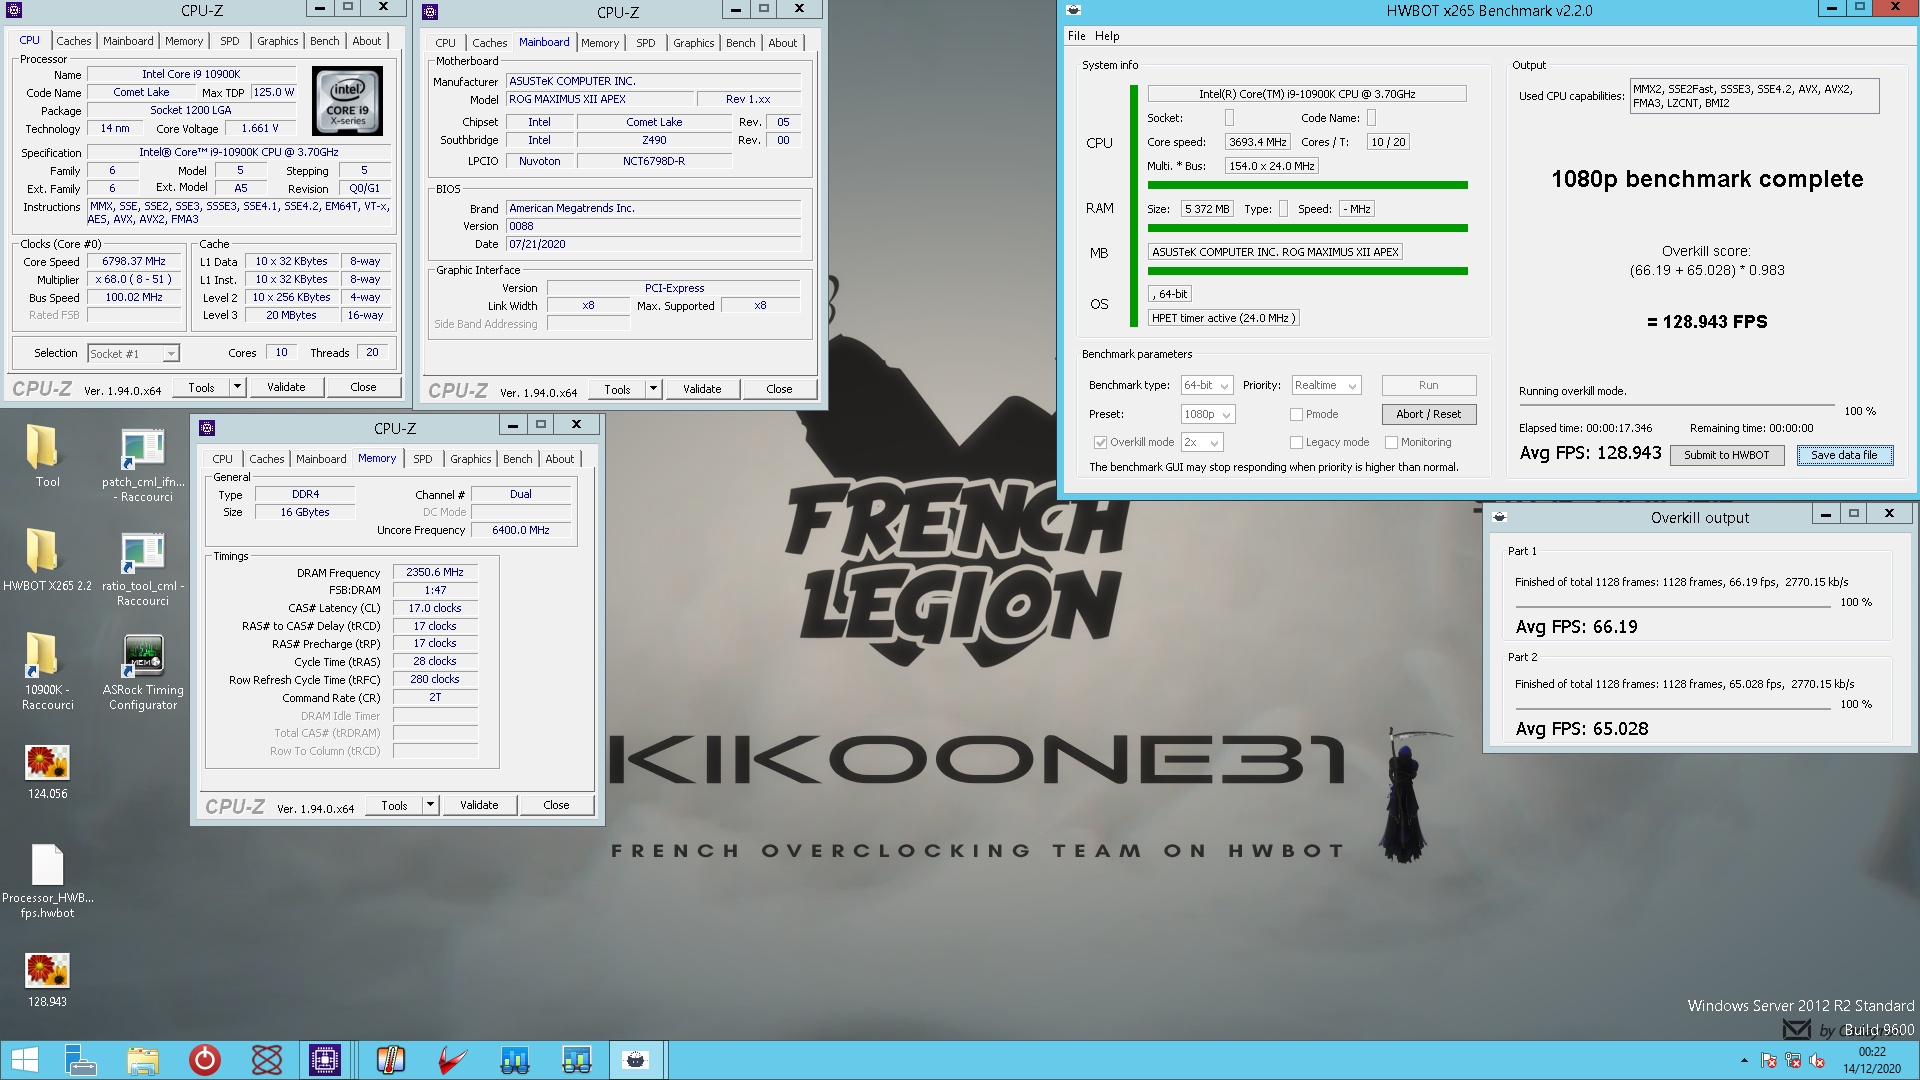Expand Tools arrow in CPU-Z Memory window
This screenshot has width=1920, height=1080.
pyautogui.click(x=430, y=805)
